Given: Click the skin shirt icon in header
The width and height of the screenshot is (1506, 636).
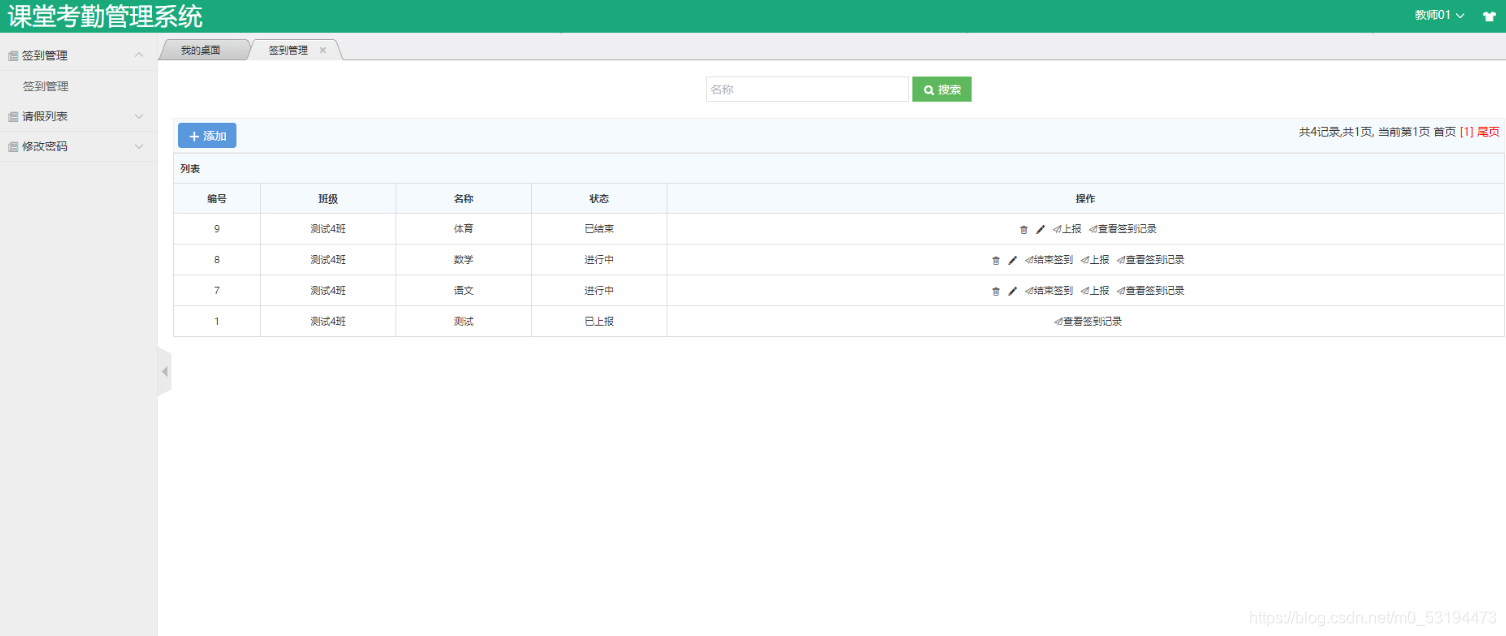Looking at the screenshot, I should 1489,16.
